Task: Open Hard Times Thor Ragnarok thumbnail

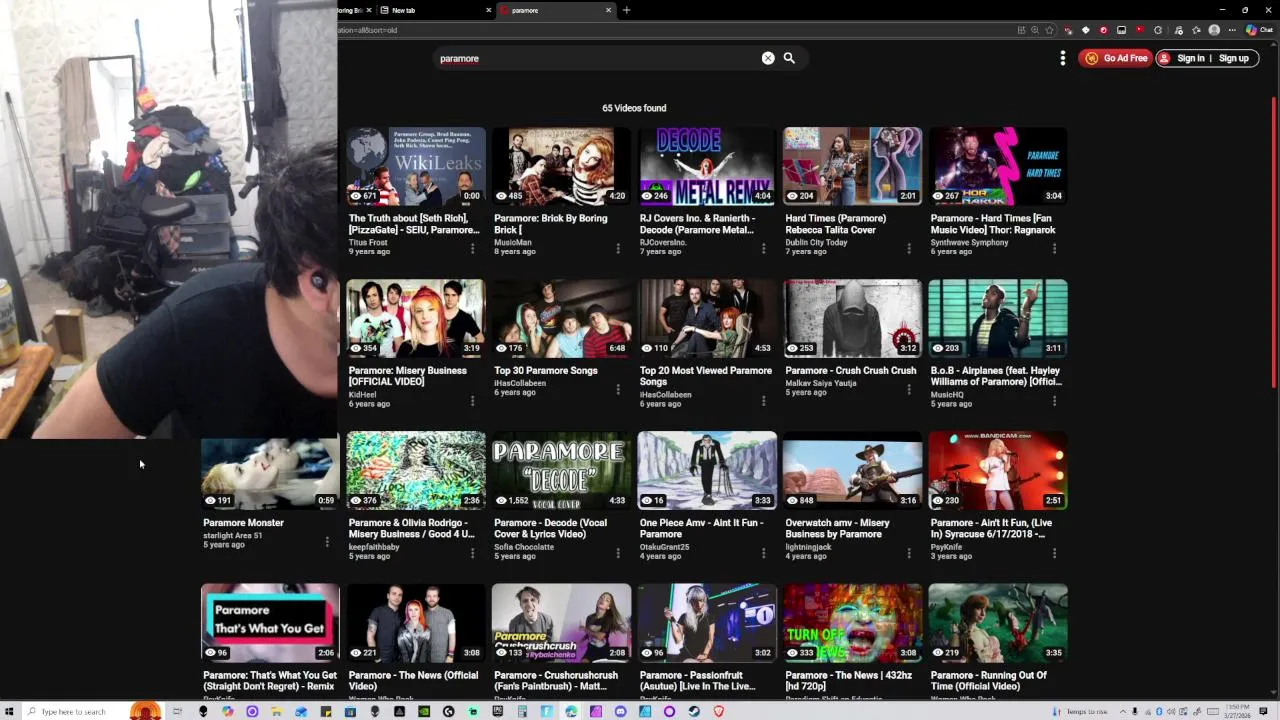Action: [998, 166]
